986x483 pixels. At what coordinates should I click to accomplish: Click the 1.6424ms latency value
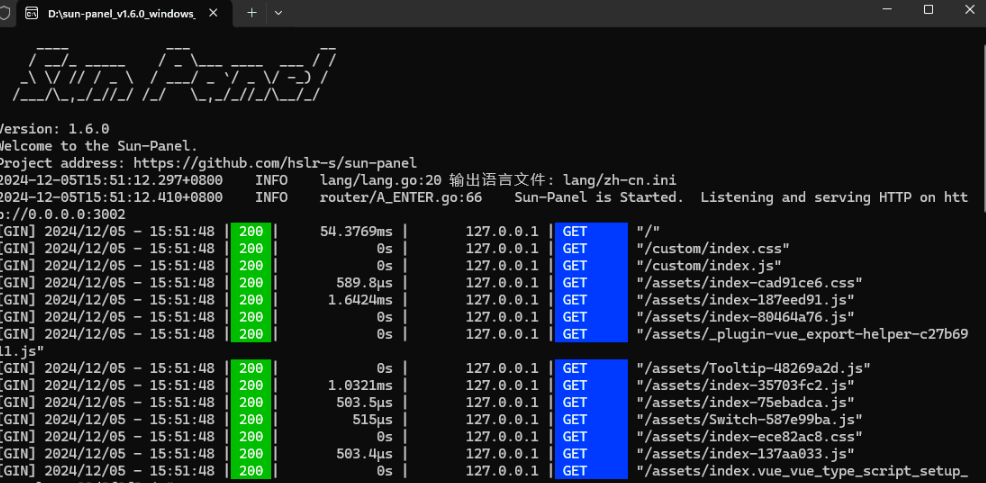[360, 300]
